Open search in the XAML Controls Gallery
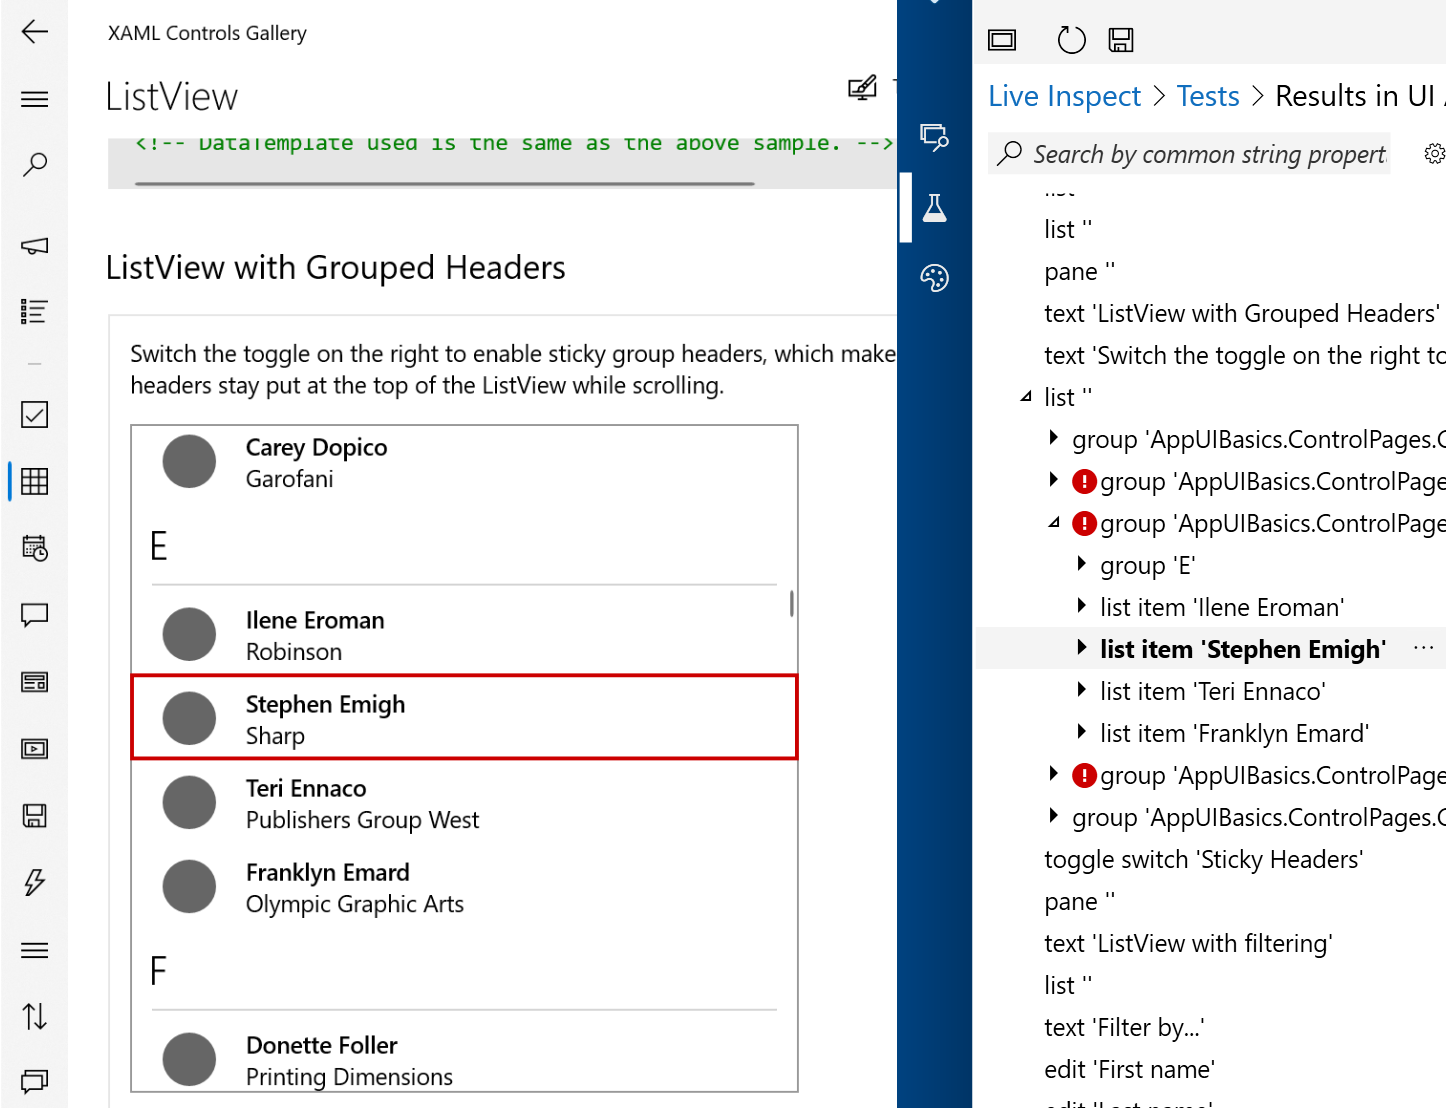The image size is (1446, 1108). (x=34, y=163)
